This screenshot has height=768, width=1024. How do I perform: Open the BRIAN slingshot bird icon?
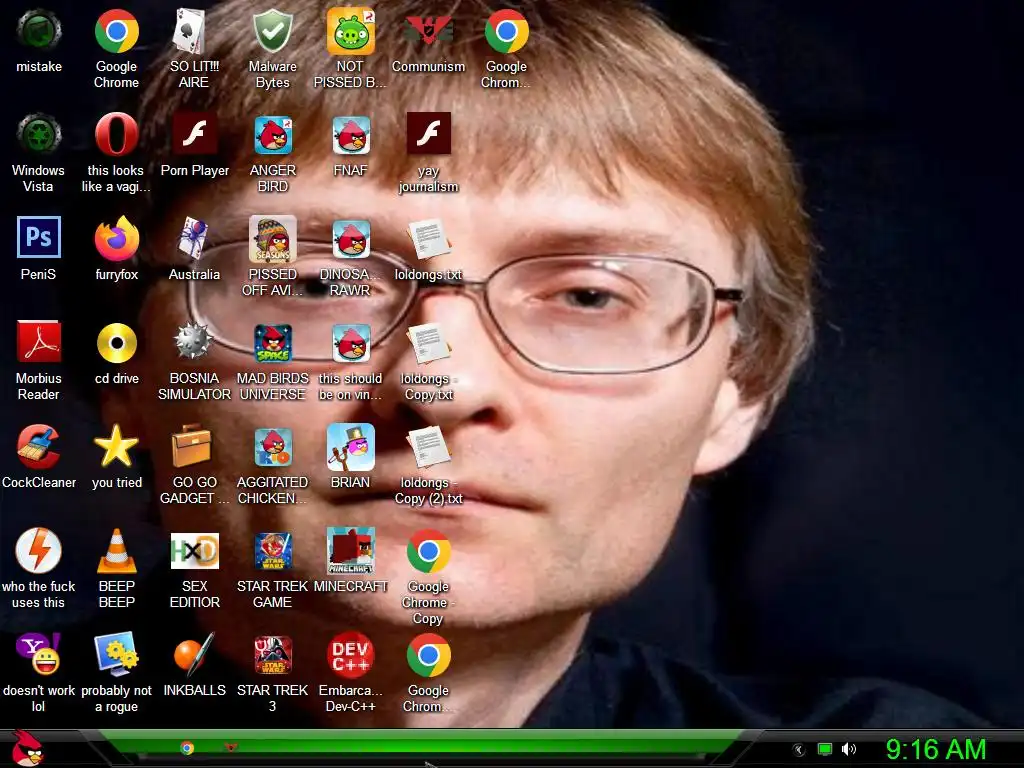(x=350, y=447)
